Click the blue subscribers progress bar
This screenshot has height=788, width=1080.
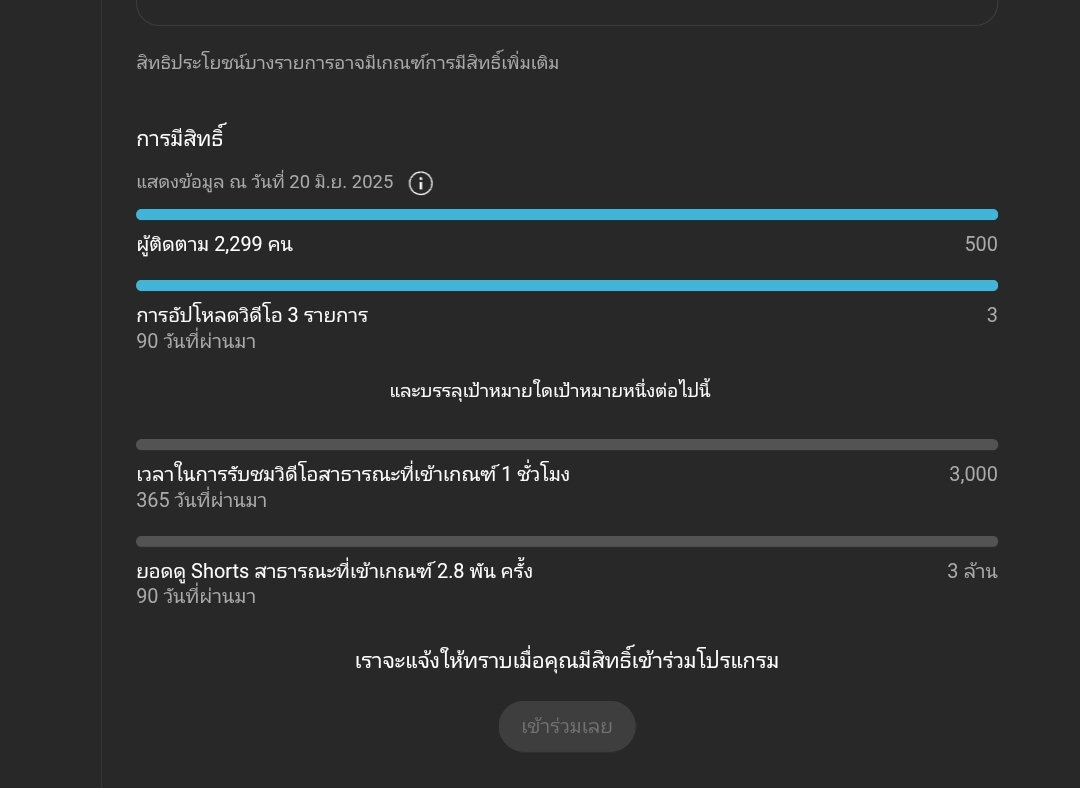(x=567, y=215)
